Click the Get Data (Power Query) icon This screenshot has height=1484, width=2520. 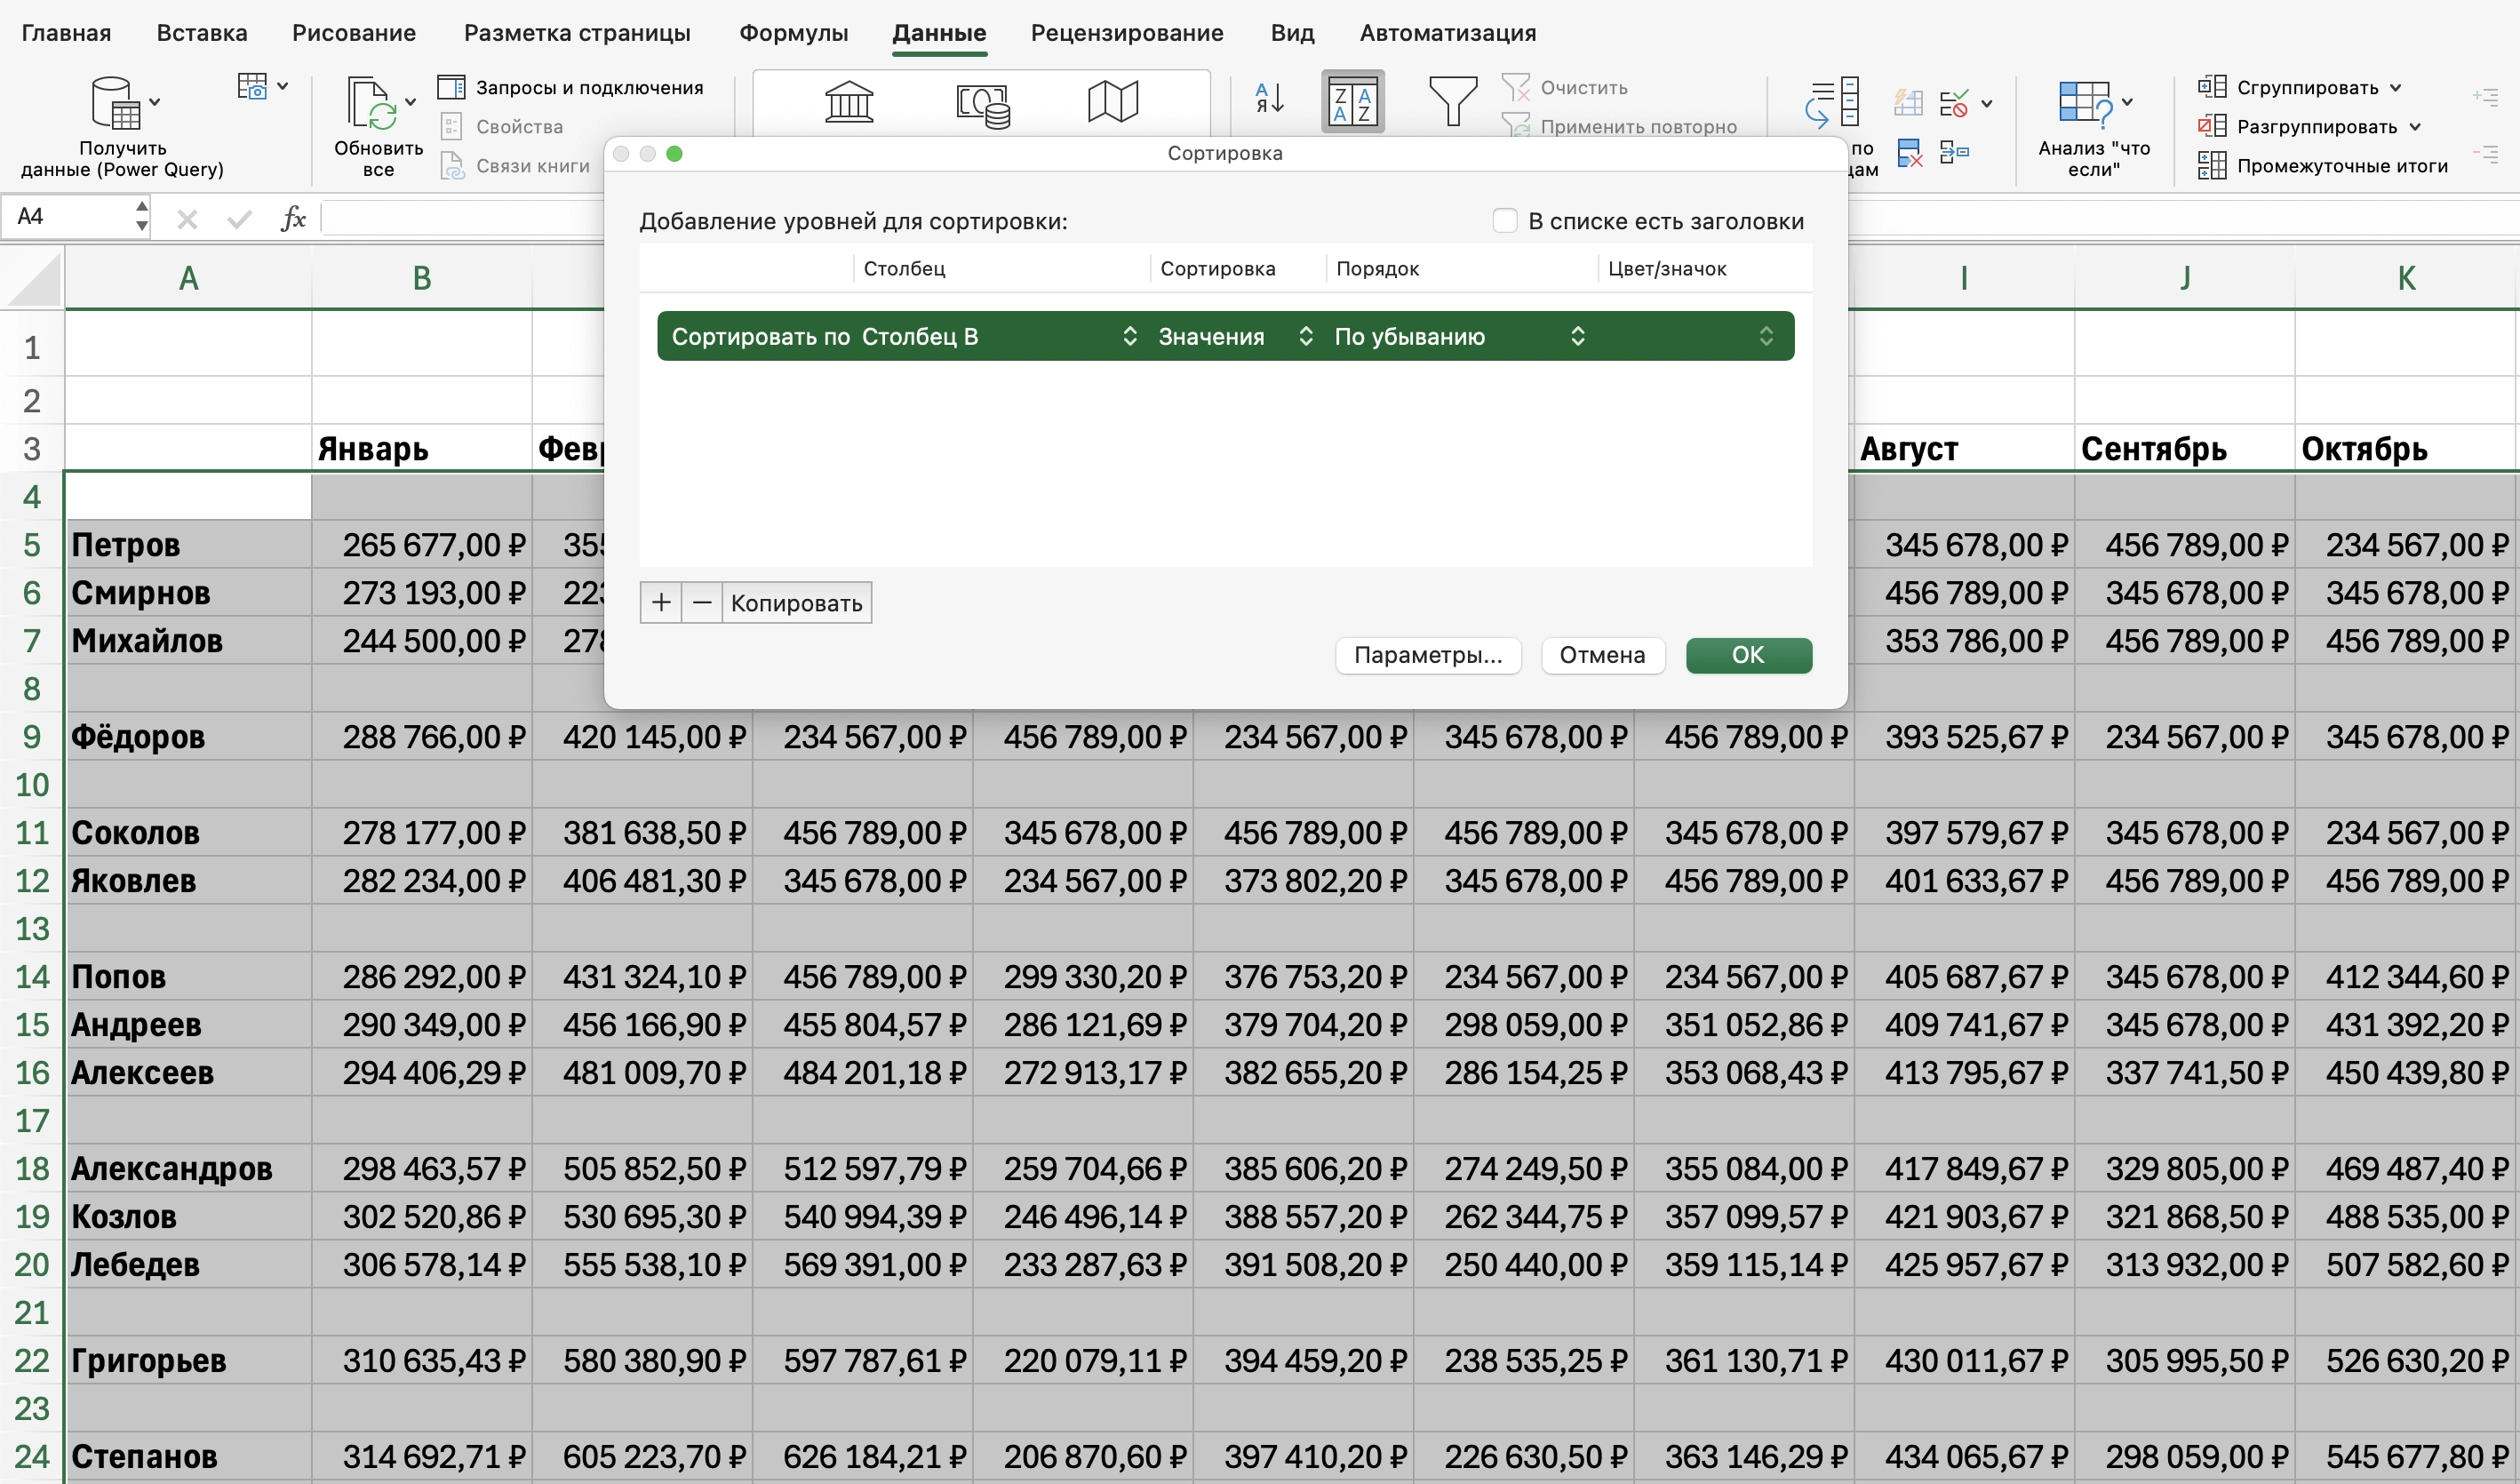pyautogui.click(x=115, y=102)
